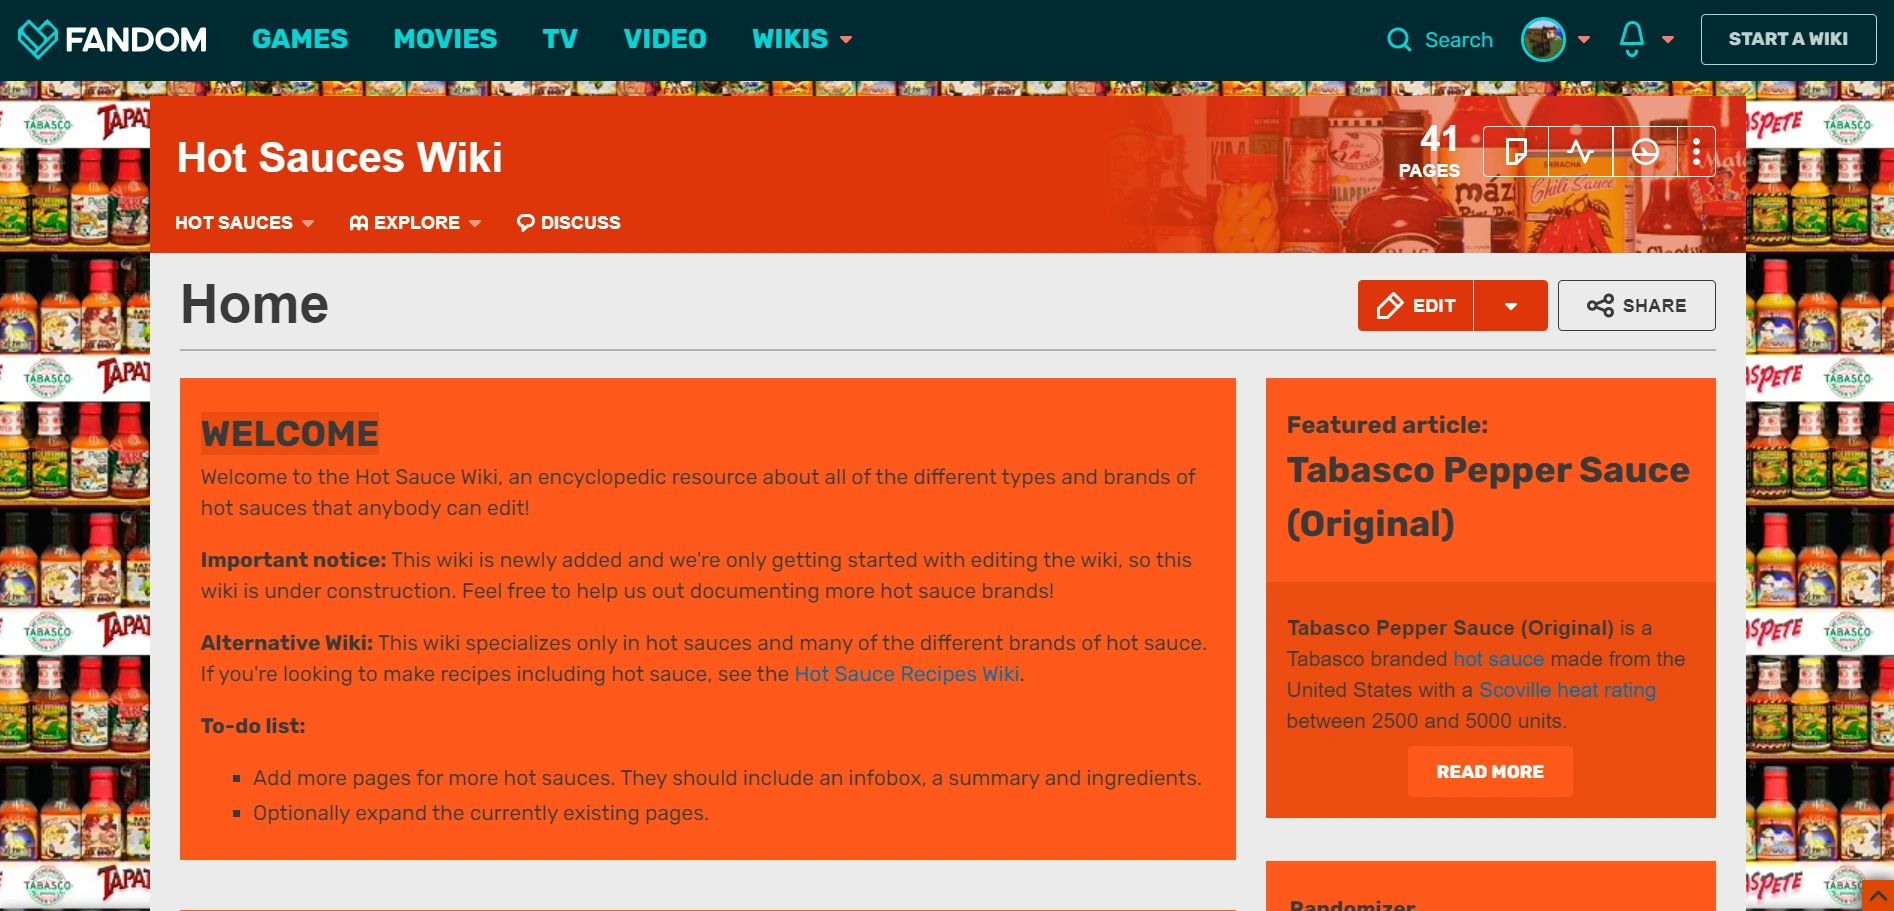This screenshot has width=1894, height=911.
Task: Expand the Wikis dropdown arrow
Action: coord(846,40)
